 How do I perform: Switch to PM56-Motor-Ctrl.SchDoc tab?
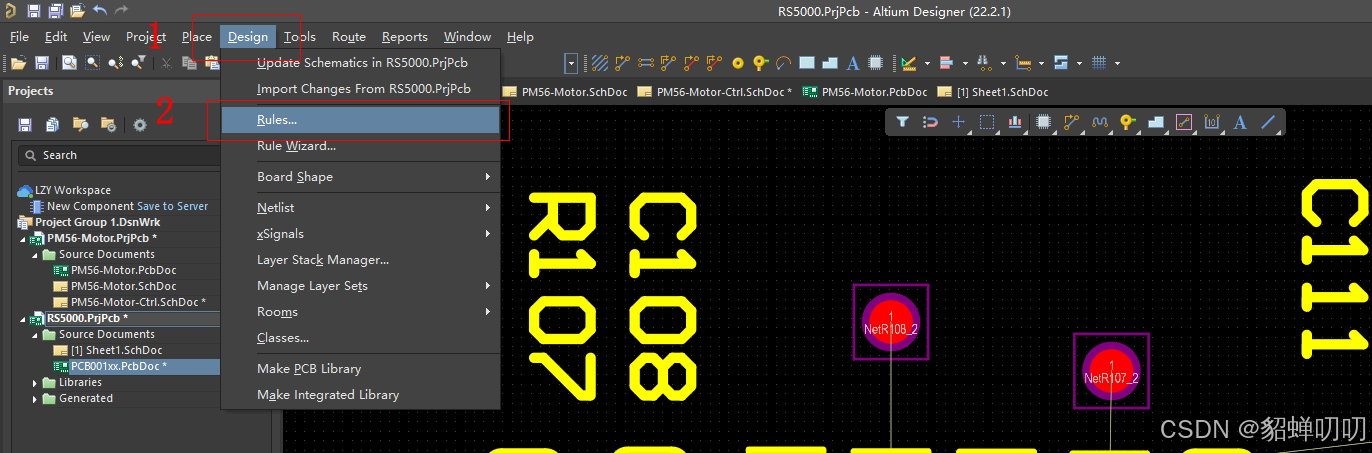point(714,92)
